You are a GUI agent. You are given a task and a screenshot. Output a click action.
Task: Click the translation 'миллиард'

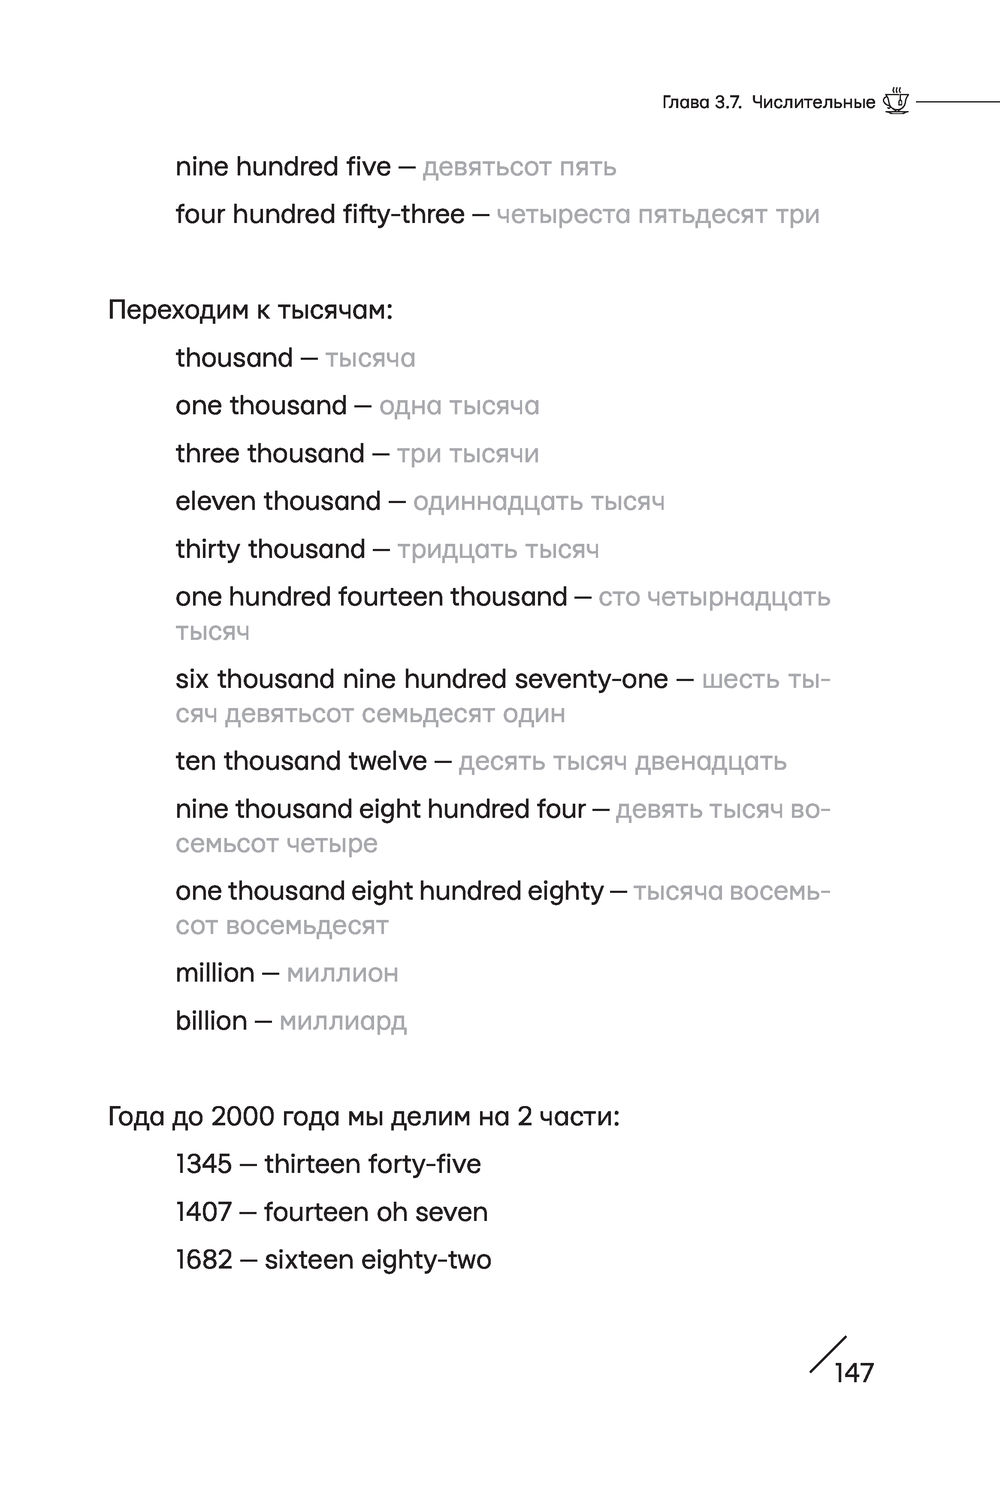tap(343, 1021)
